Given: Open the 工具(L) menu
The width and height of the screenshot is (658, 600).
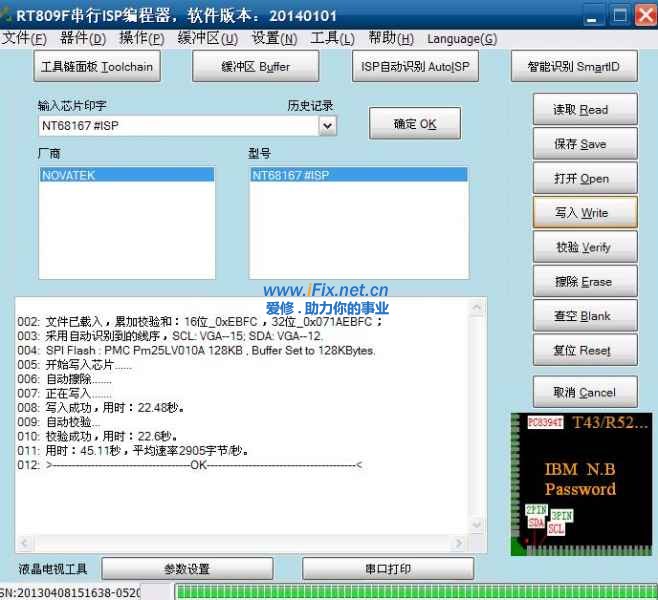Looking at the screenshot, I should click(x=332, y=39).
